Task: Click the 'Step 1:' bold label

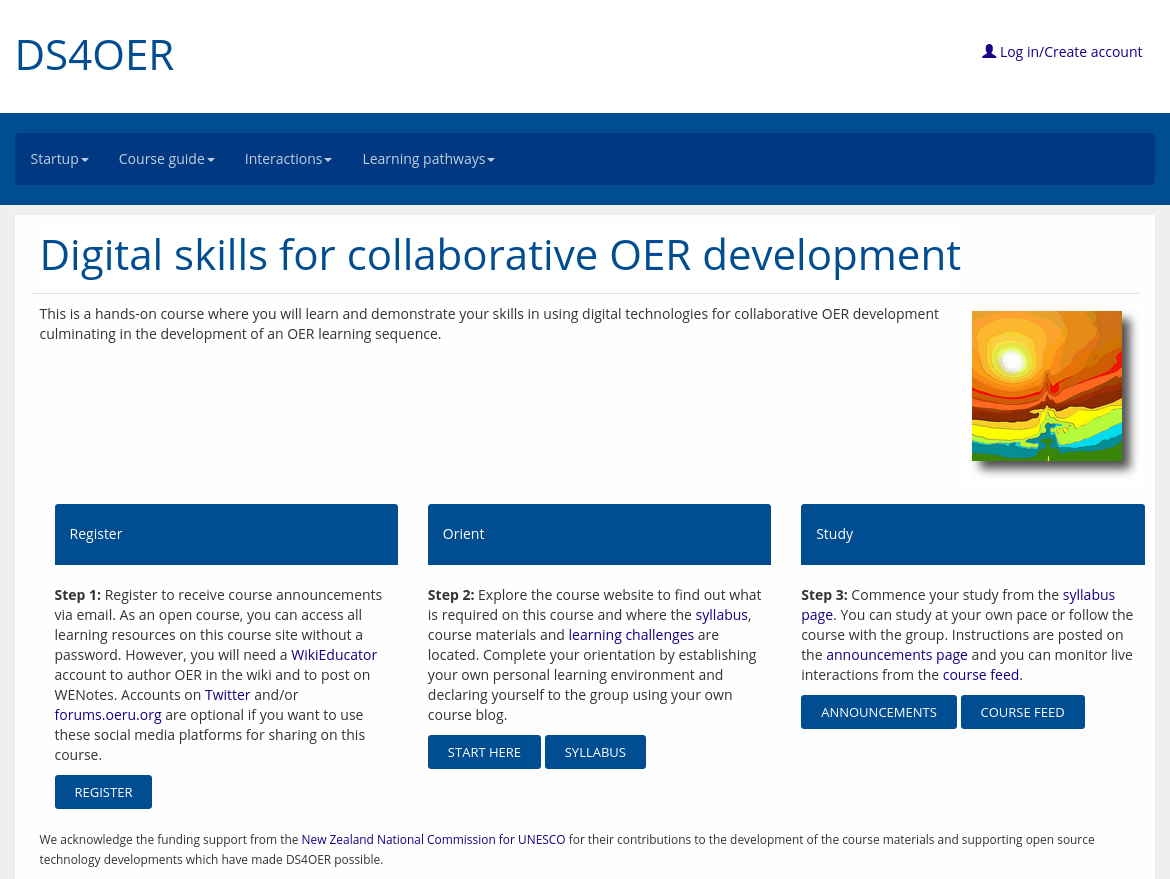Action: click(78, 595)
